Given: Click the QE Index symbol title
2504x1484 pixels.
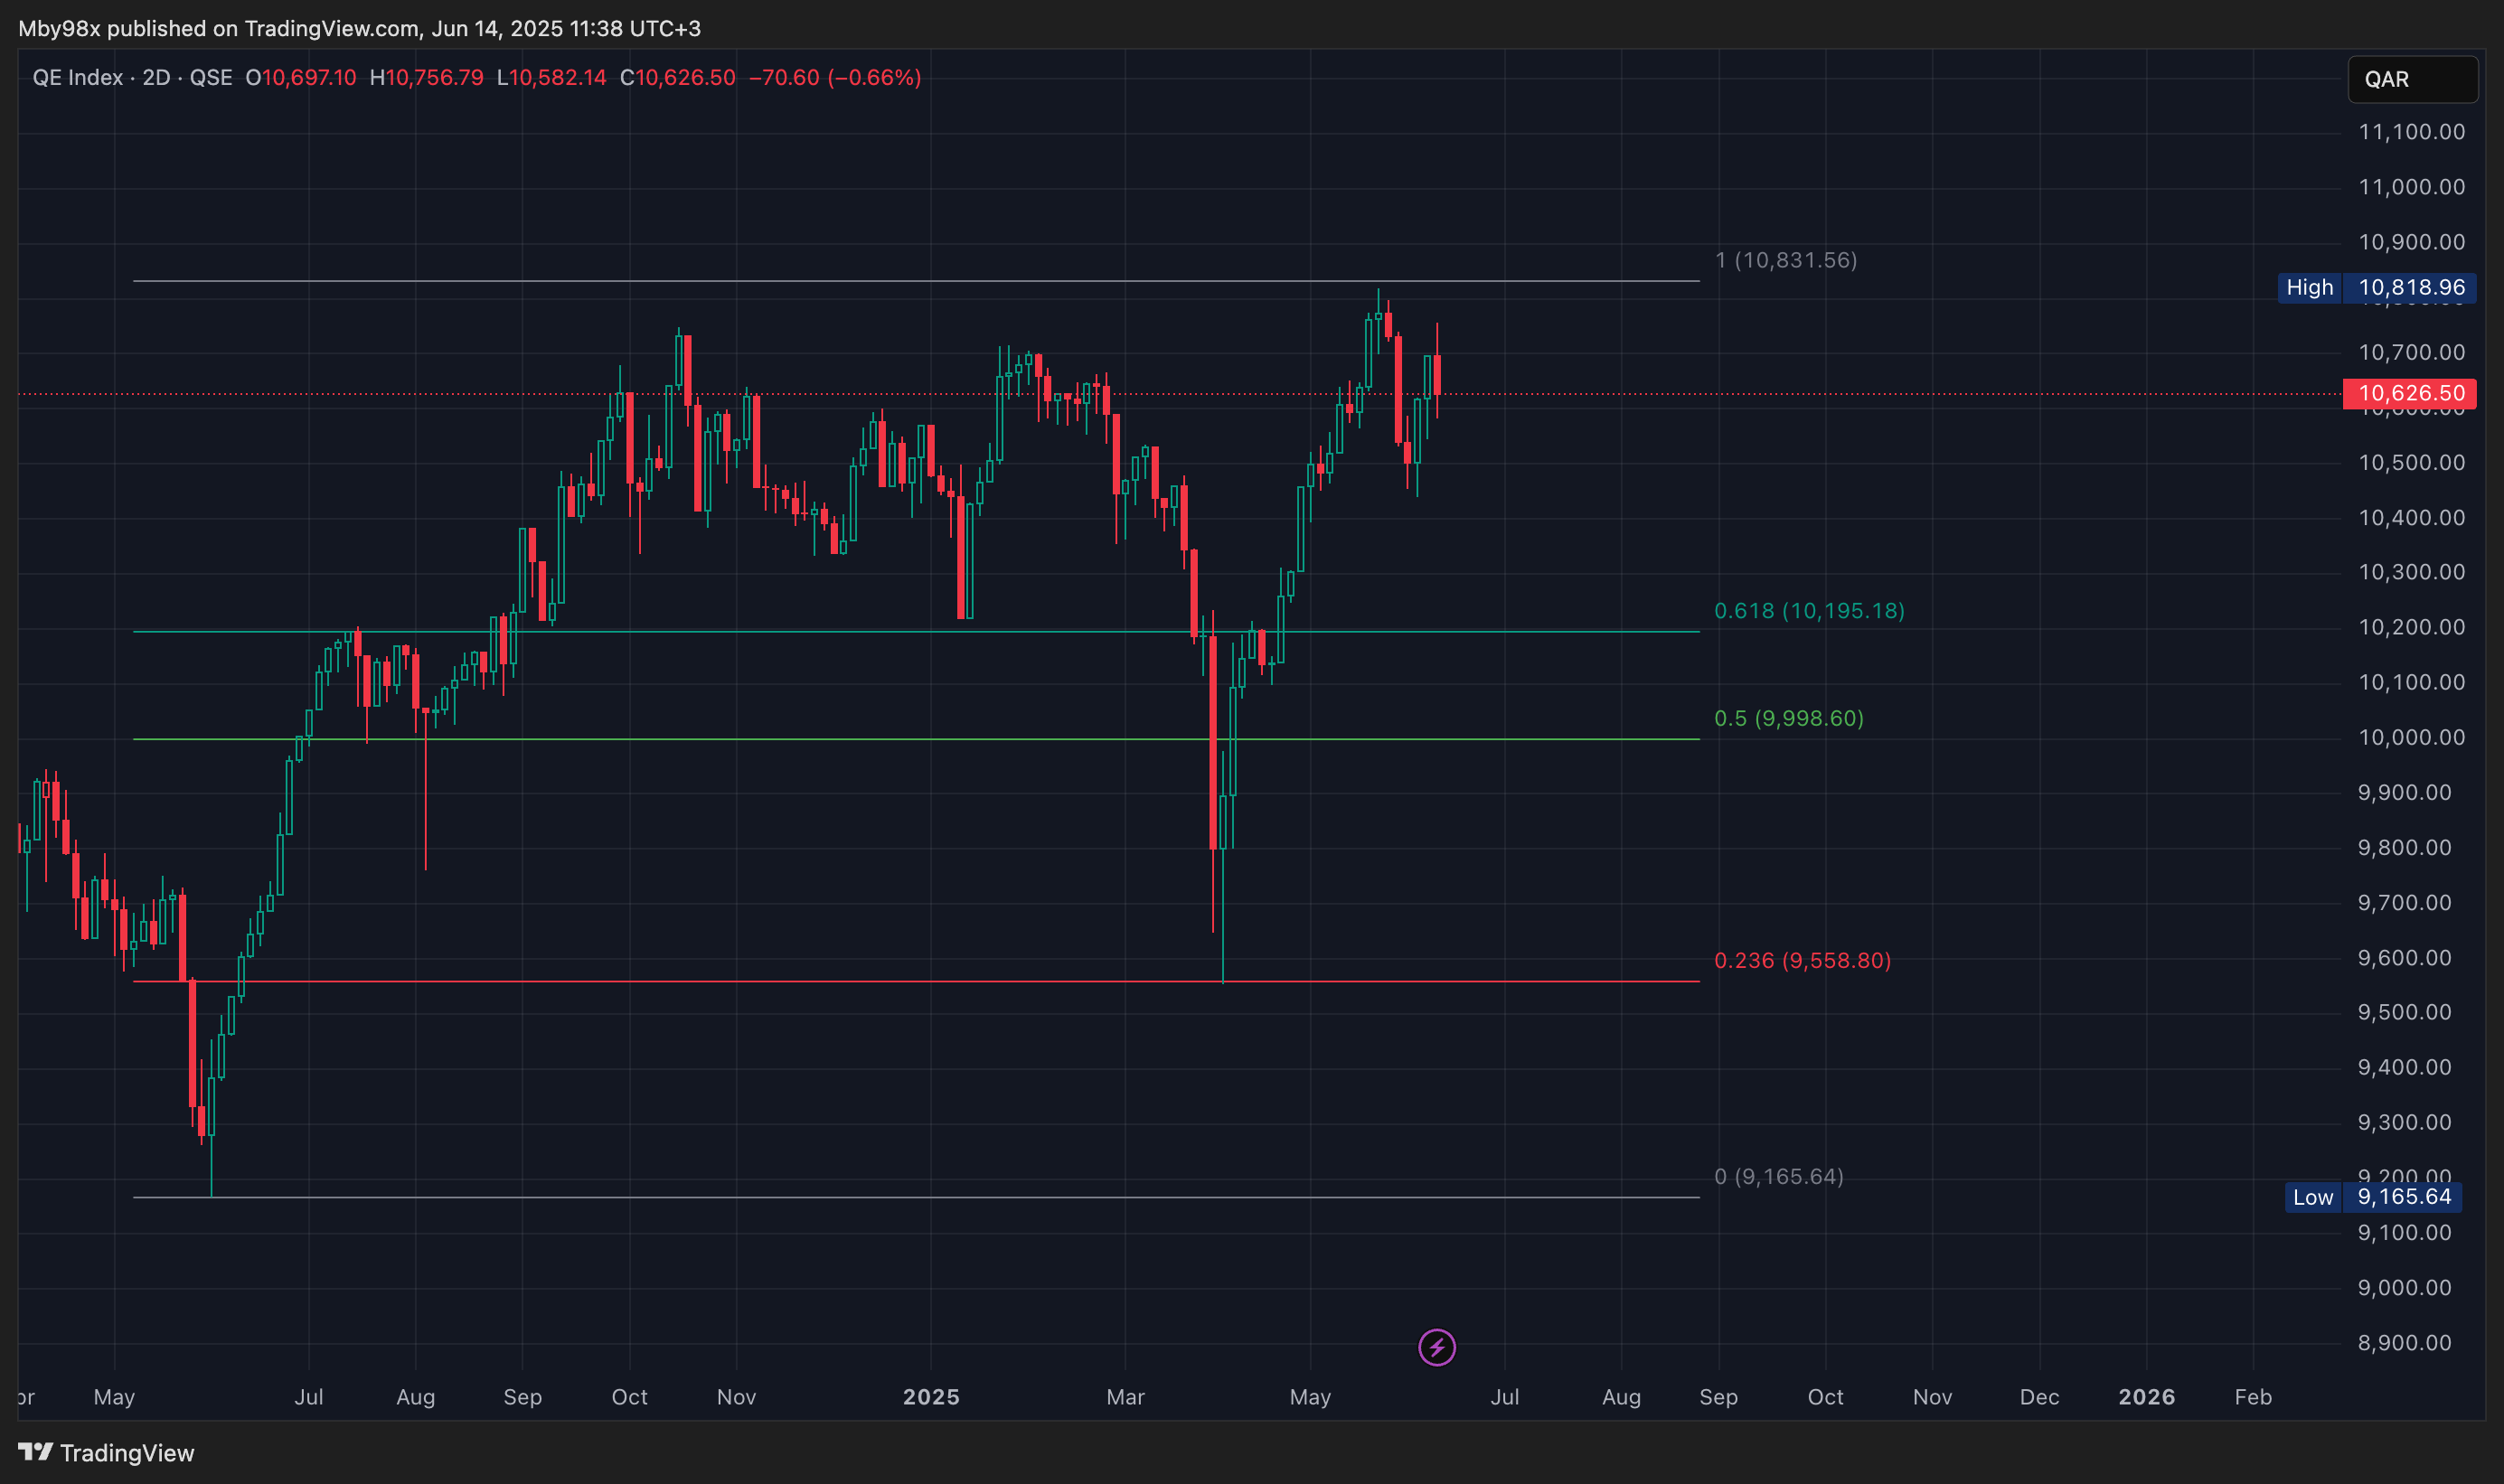Looking at the screenshot, I should pos(78,77).
